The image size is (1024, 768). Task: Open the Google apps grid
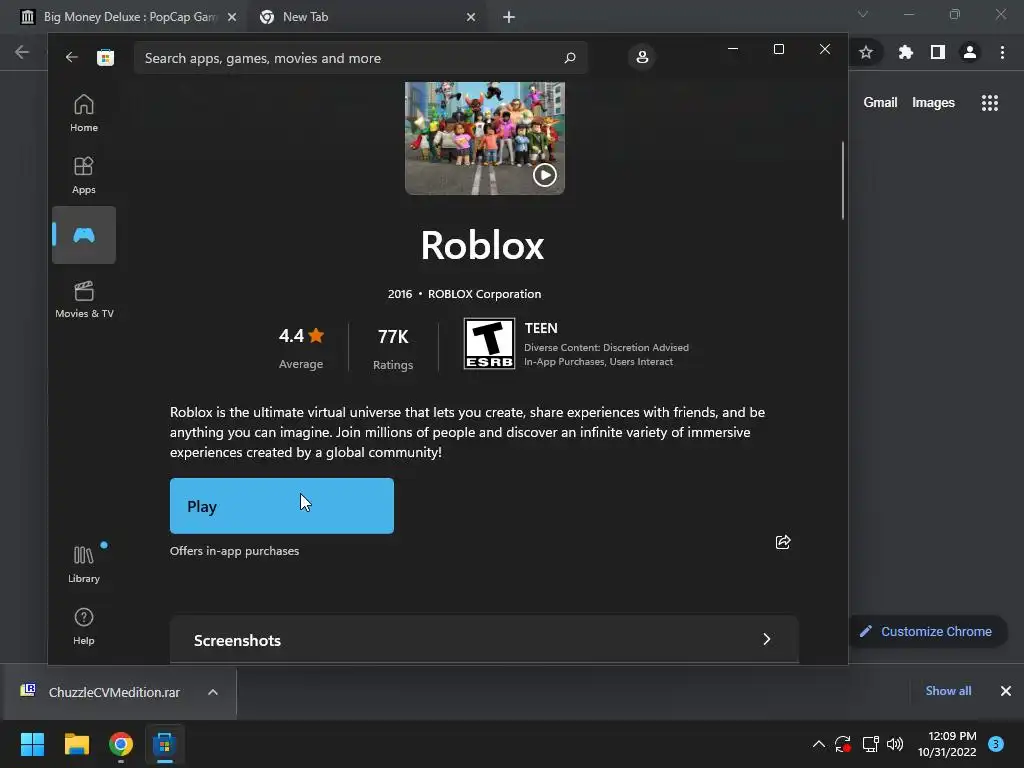pos(990,103)
